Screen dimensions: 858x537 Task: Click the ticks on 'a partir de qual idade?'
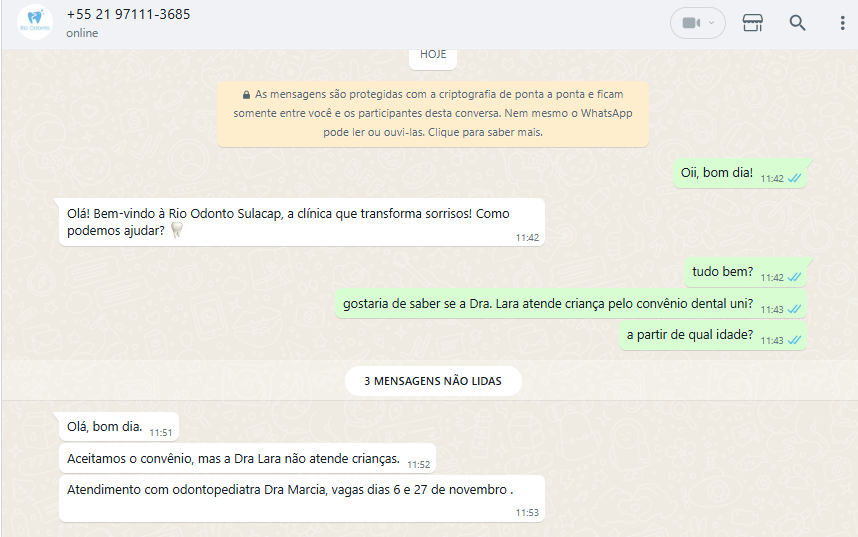794,340
